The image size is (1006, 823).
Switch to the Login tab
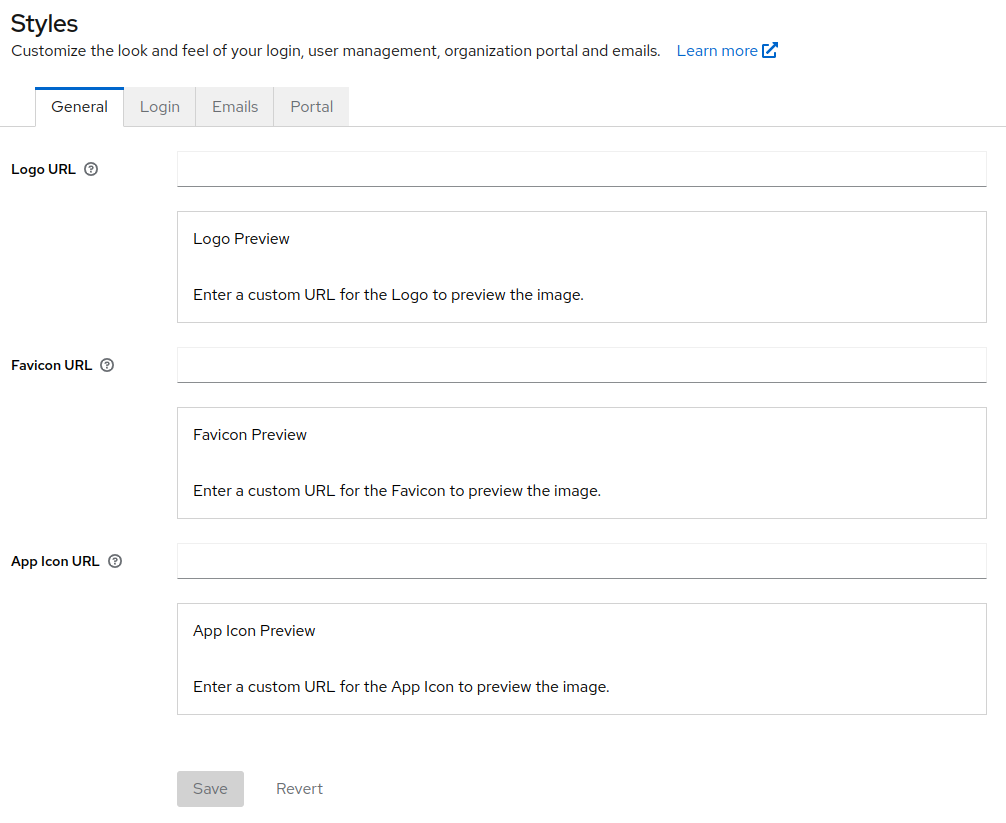pyautogui.click(x=160, y=107)
